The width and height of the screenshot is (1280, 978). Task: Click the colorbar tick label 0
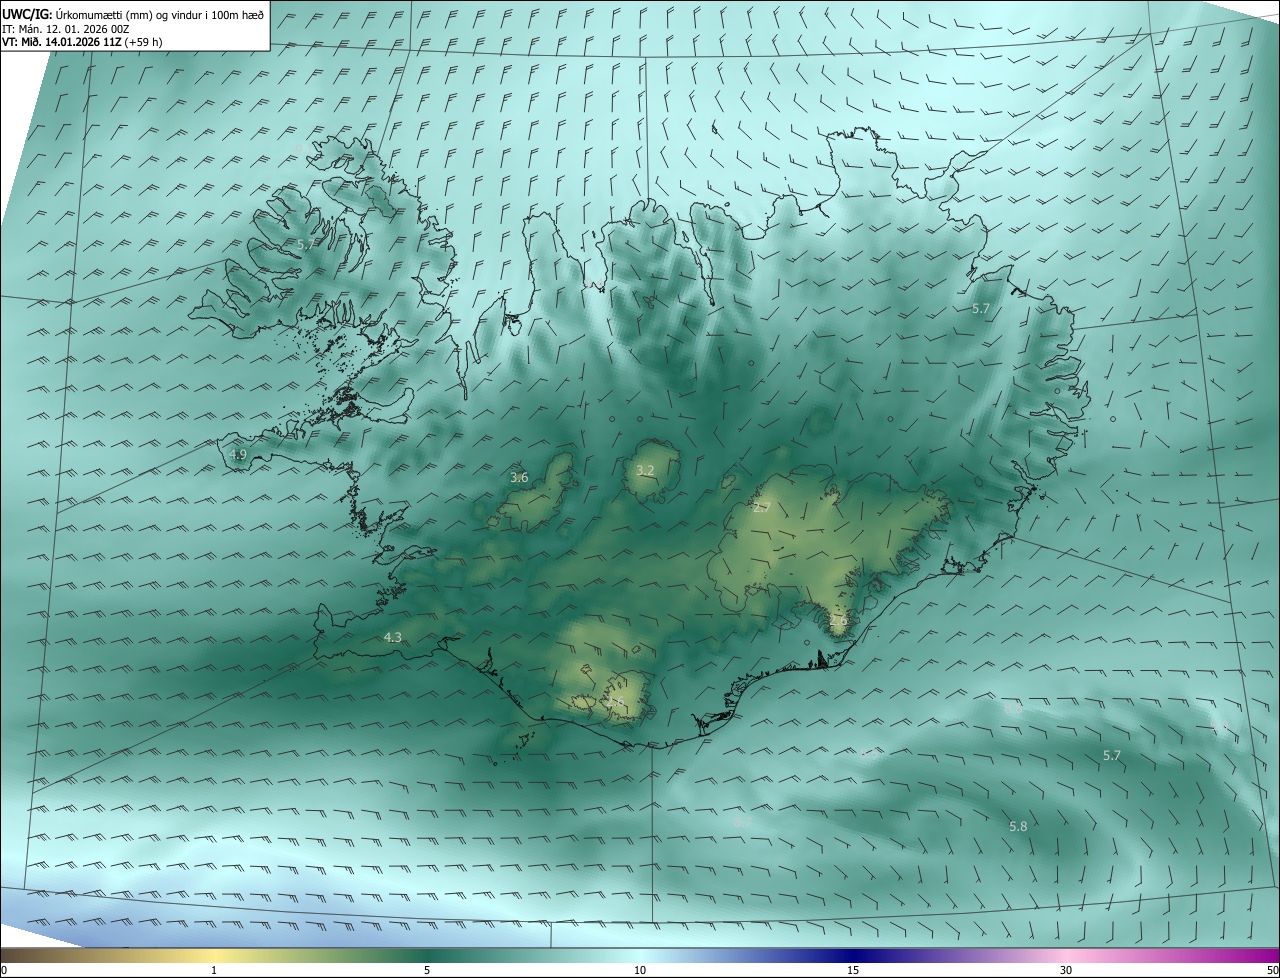(4, 971)
